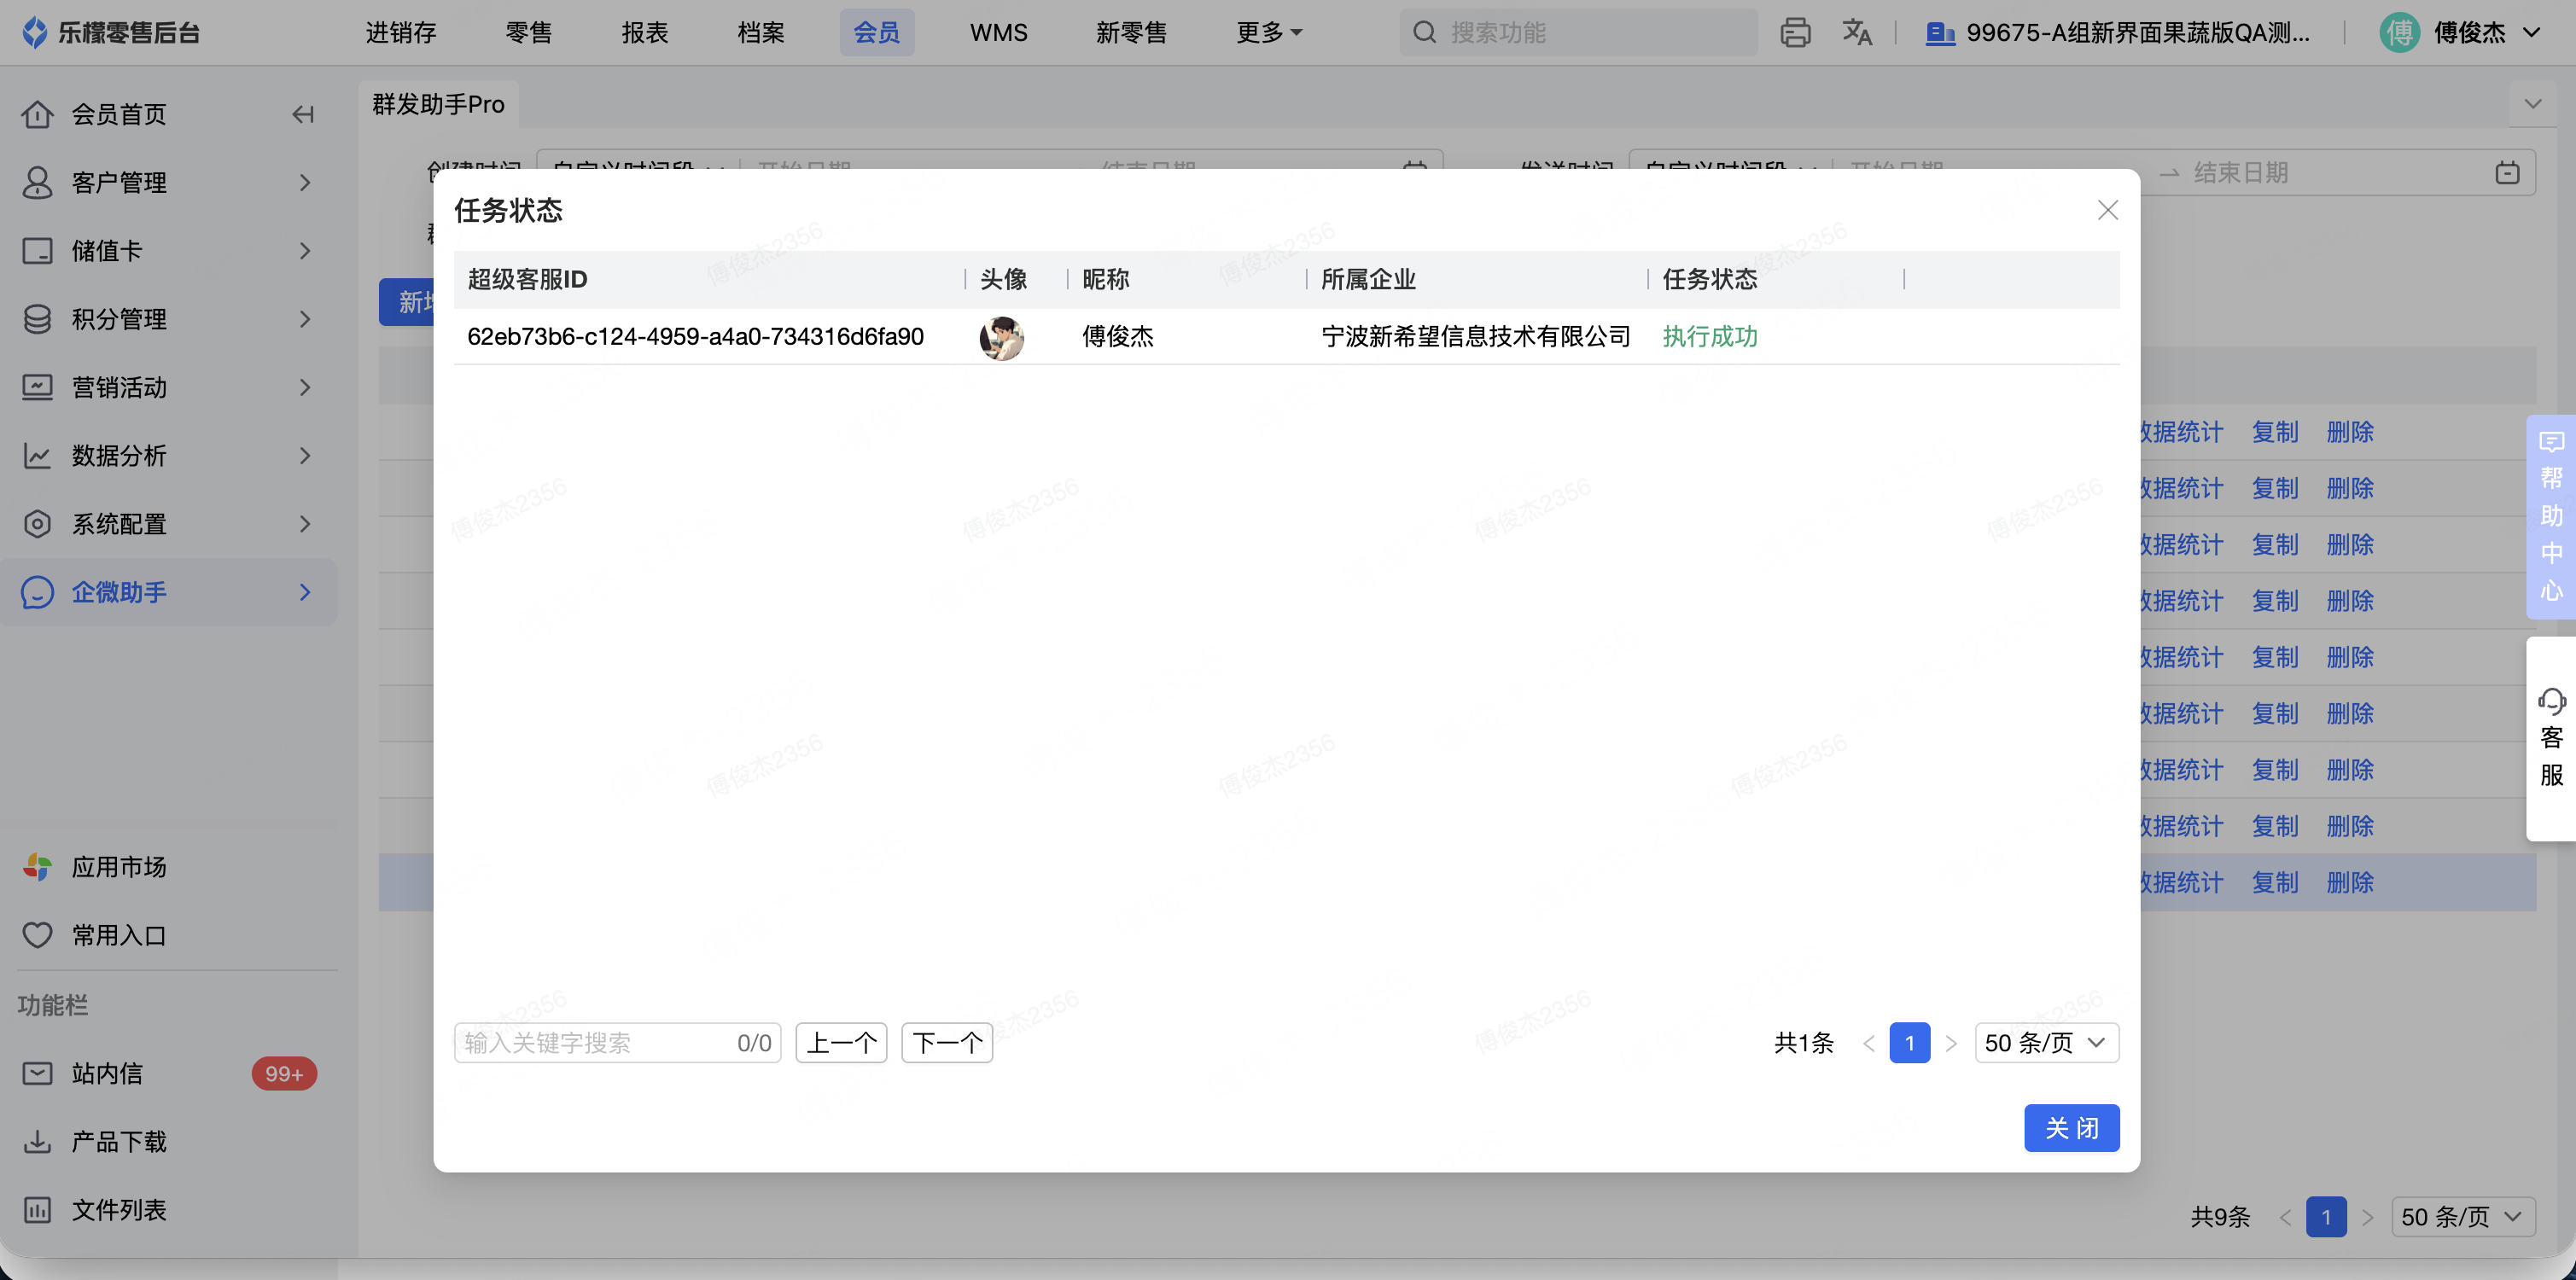Click the user avatar thumbnail in table row
Viewport: 2576px width, 1280px height.
(x=1001, y=338)
